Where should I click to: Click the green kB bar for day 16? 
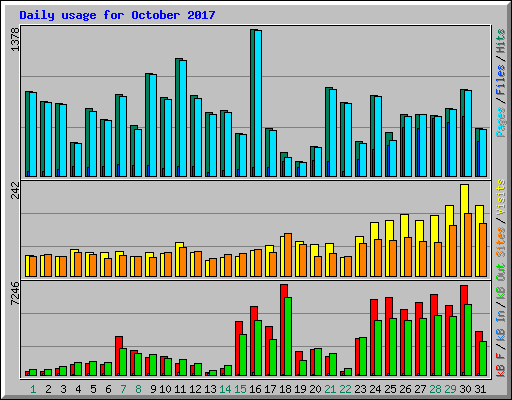[x=258, y=348]
